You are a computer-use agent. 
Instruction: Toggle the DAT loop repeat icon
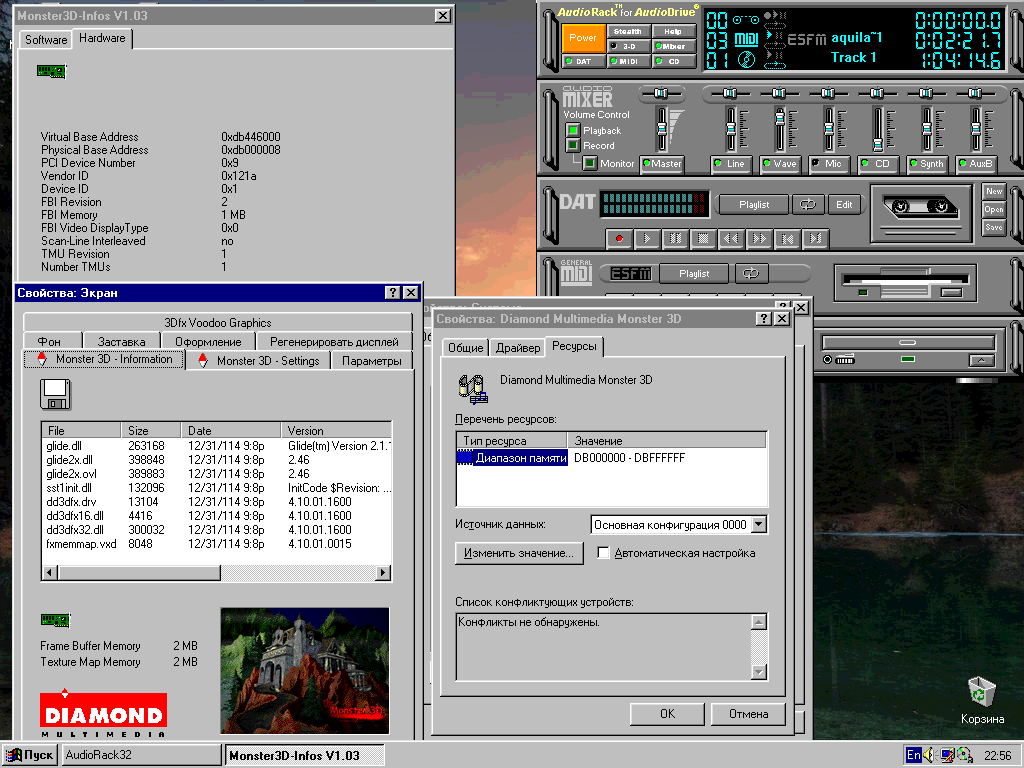tap(807, 204)
